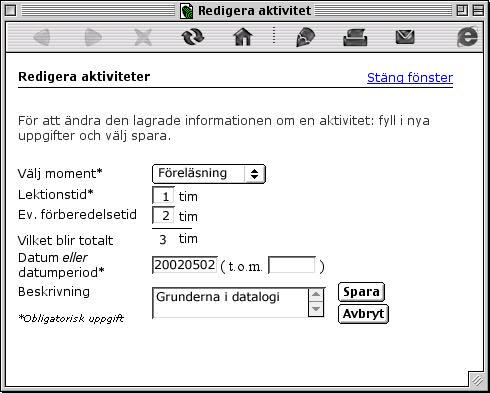Open the Föreläsning moment dropdown
The height and width of the screenshot is (393, 490).
point(209,174)
